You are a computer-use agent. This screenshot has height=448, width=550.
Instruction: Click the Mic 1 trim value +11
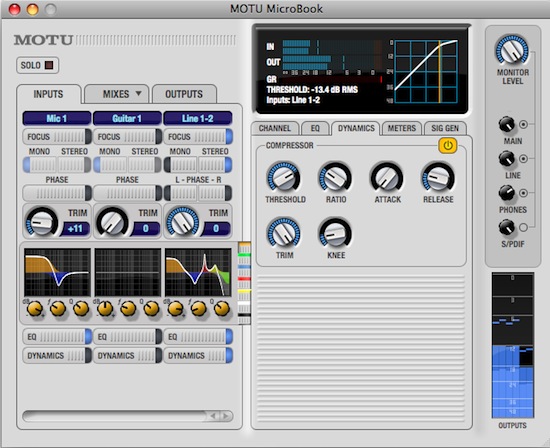pyautogui.click(x=75, y=229)
